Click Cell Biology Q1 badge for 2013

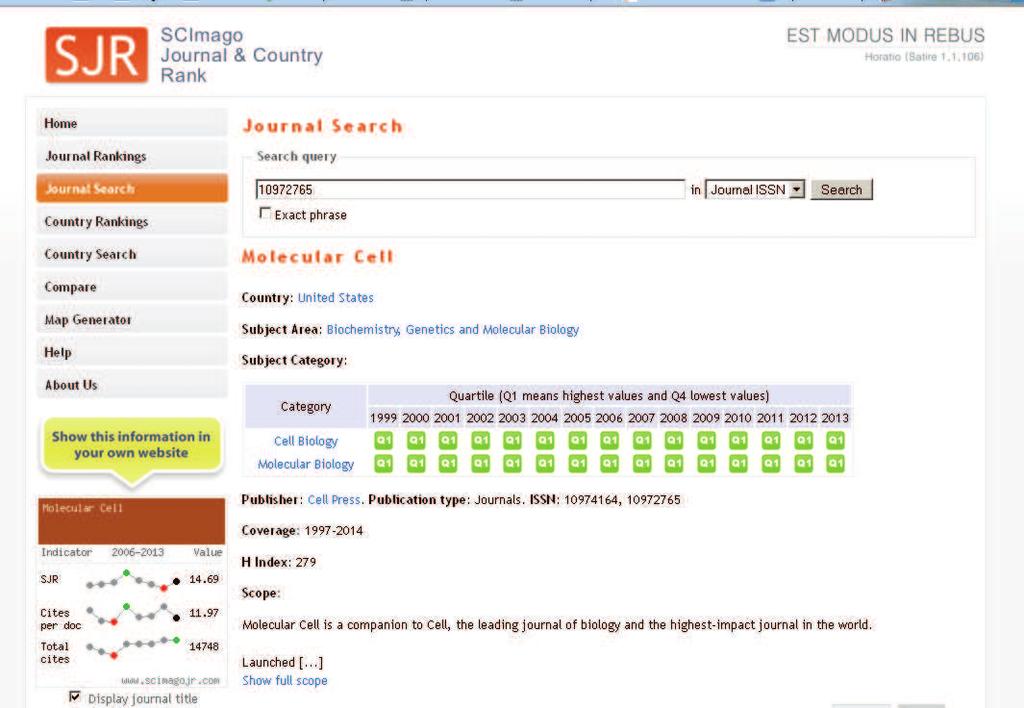[835, 440]
